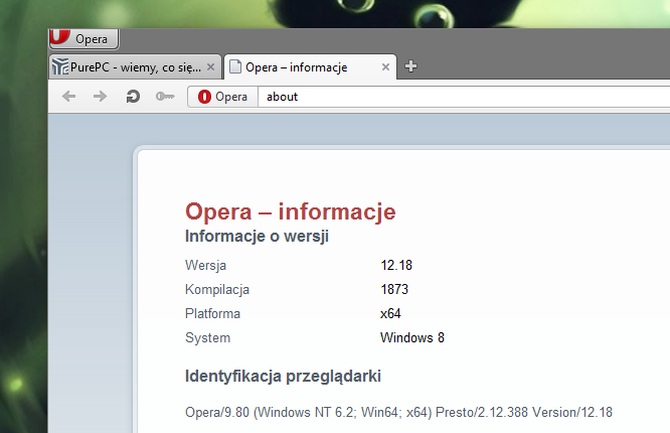Image resolution: width=670 pixels, height=433 pixels.
Task: Click the build number 1873
Action: [394, 289]
